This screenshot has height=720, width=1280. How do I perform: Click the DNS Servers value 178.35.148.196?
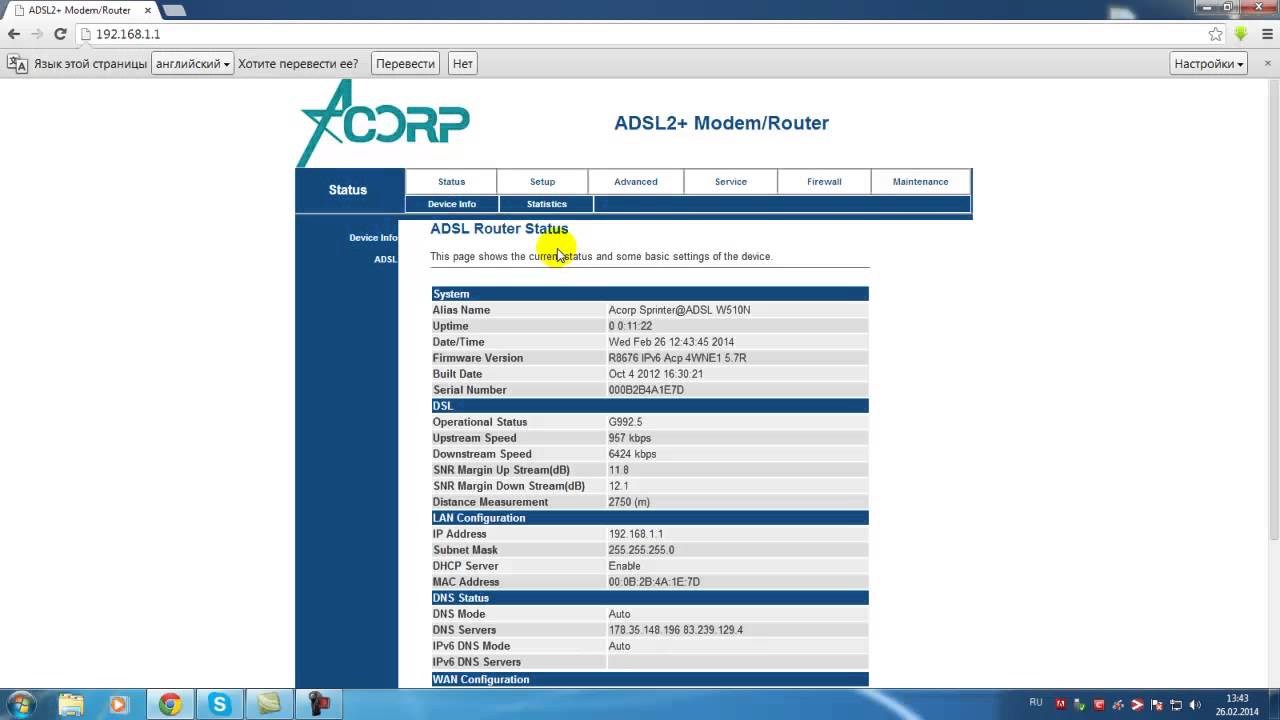[642, 630]
